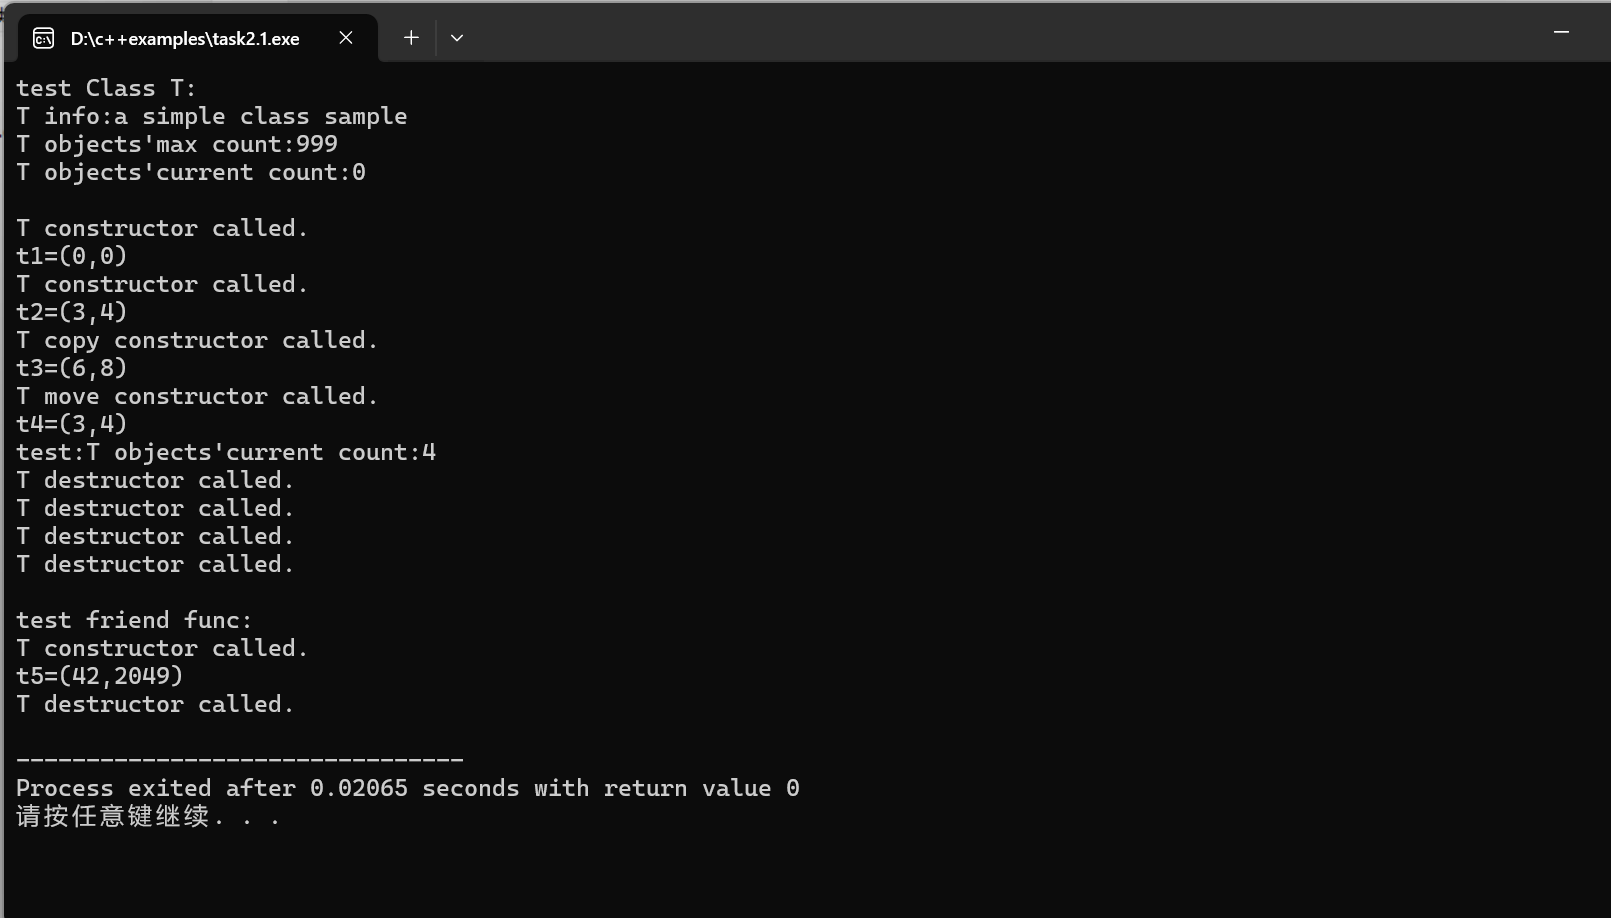Click the terminal icon on the task2.1.exe tab
Screen dimensions: 1611x918
[x=43, y=38]
